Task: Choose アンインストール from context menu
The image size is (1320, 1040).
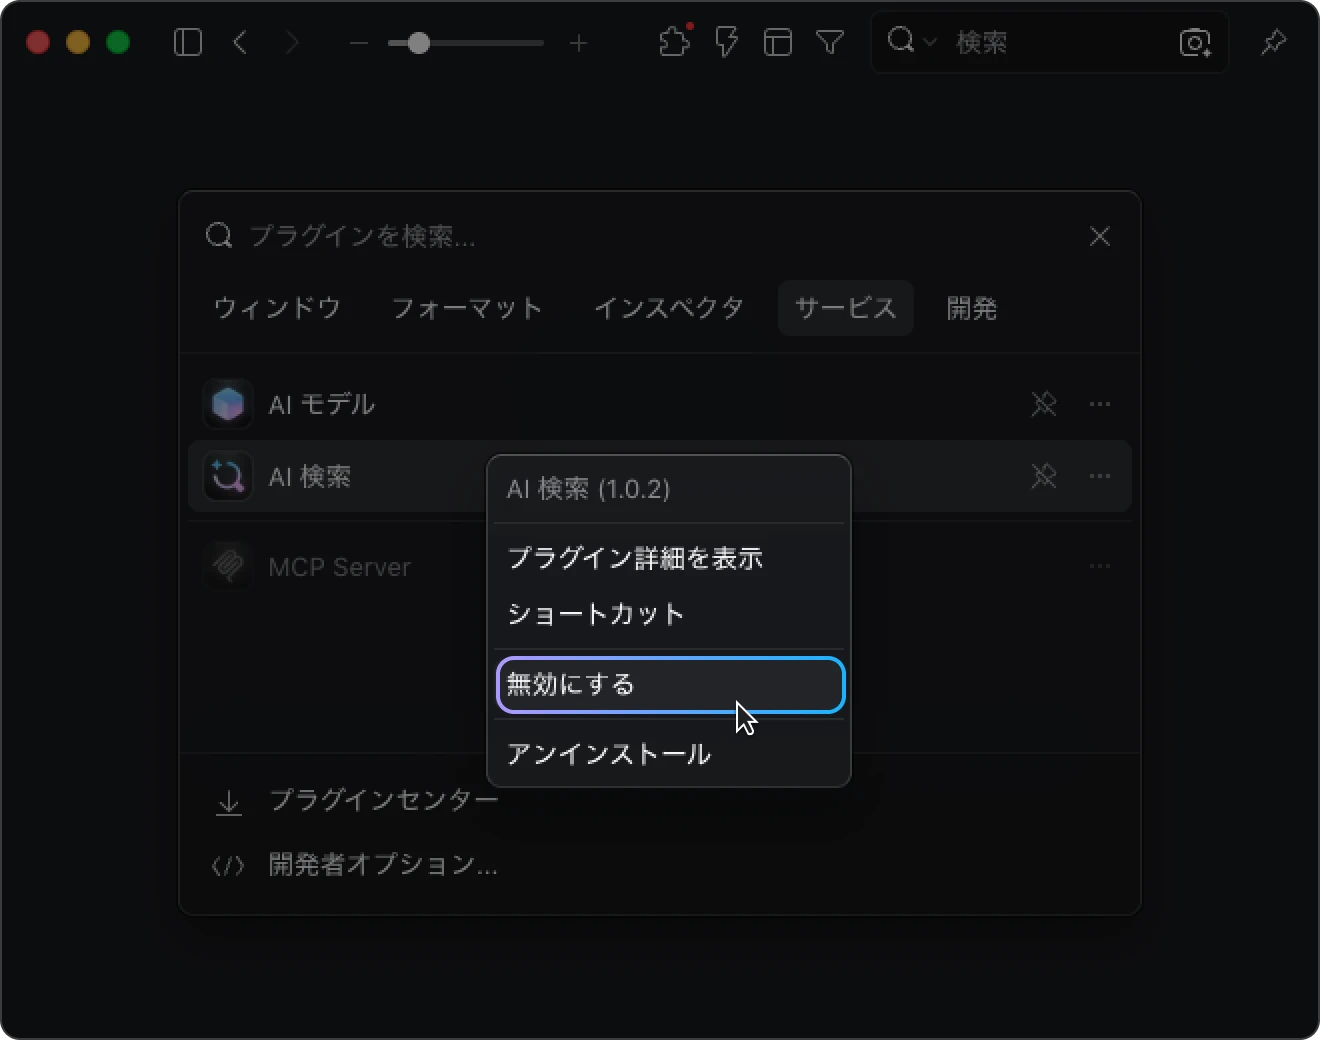Action: coord(609,754)
